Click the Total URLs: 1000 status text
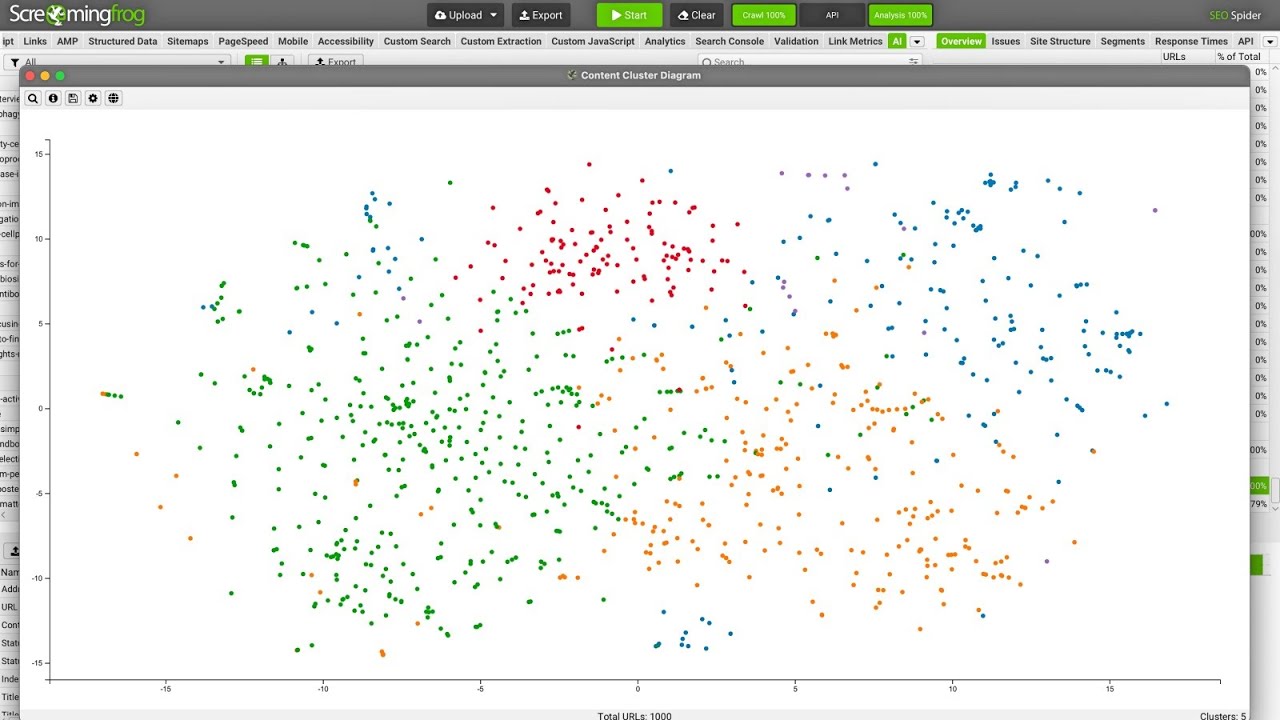 [635, 715]
